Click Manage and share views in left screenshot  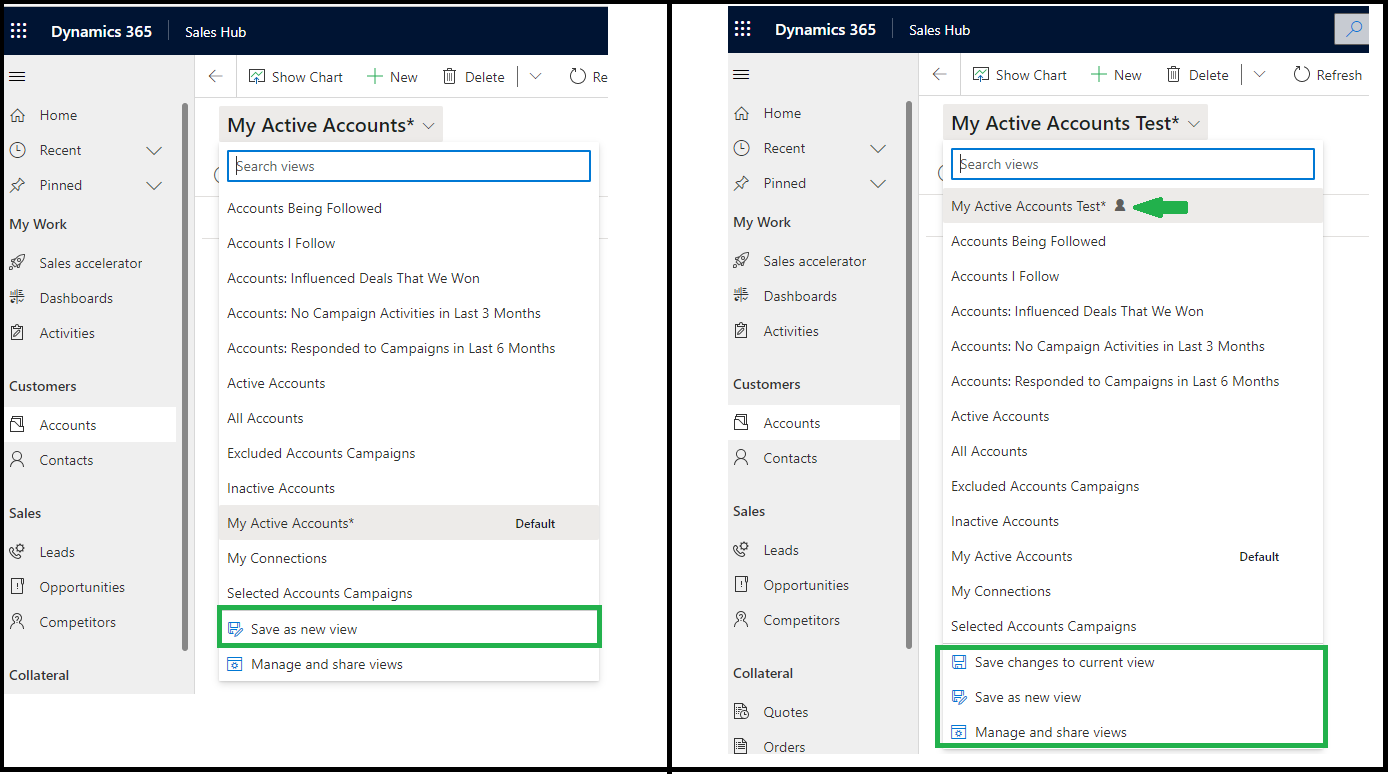coord(326,664)
